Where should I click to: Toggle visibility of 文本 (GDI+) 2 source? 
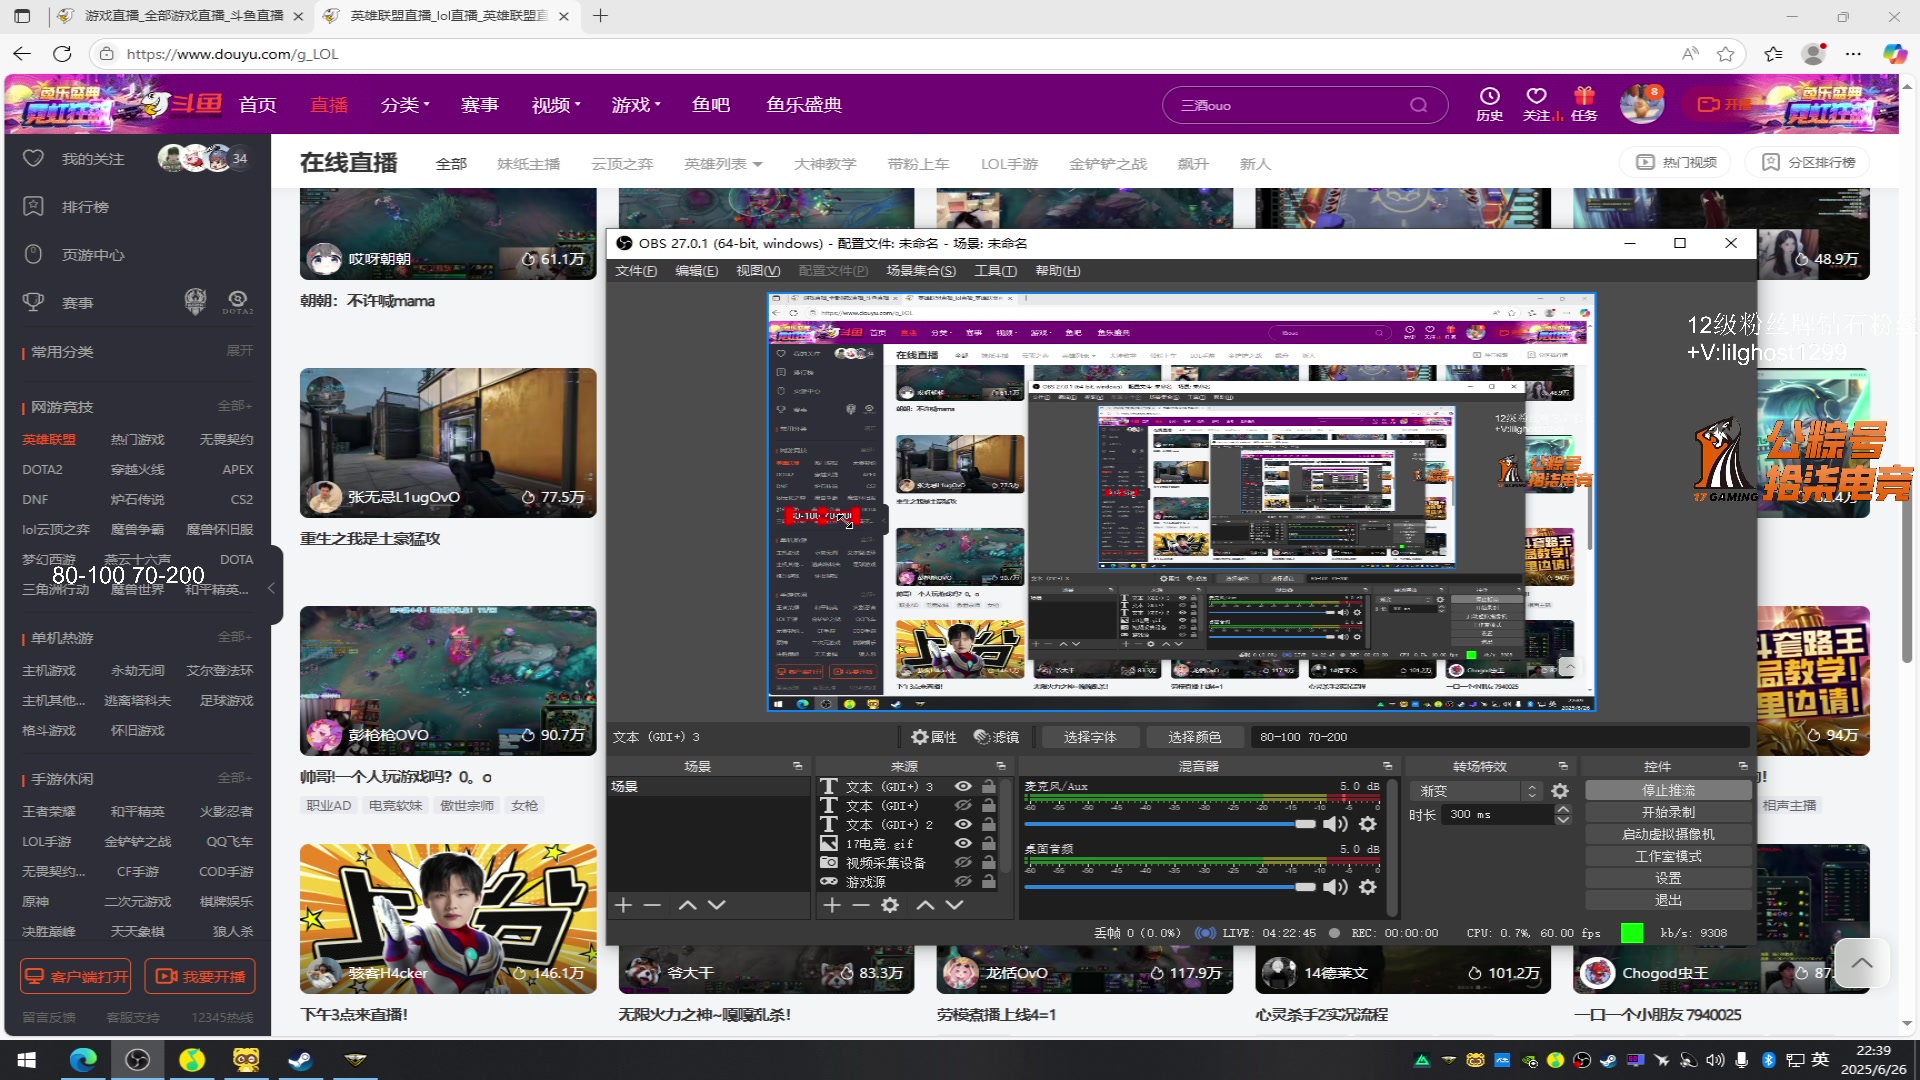963,825
